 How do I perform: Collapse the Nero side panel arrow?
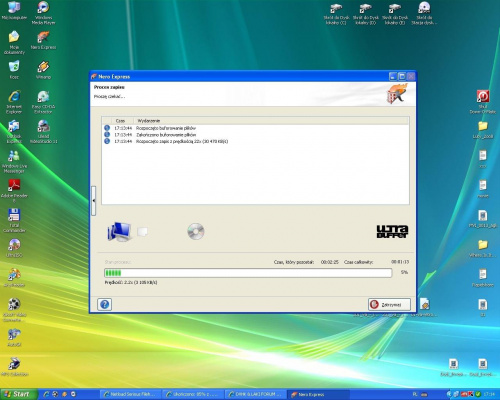coord(94,201)
